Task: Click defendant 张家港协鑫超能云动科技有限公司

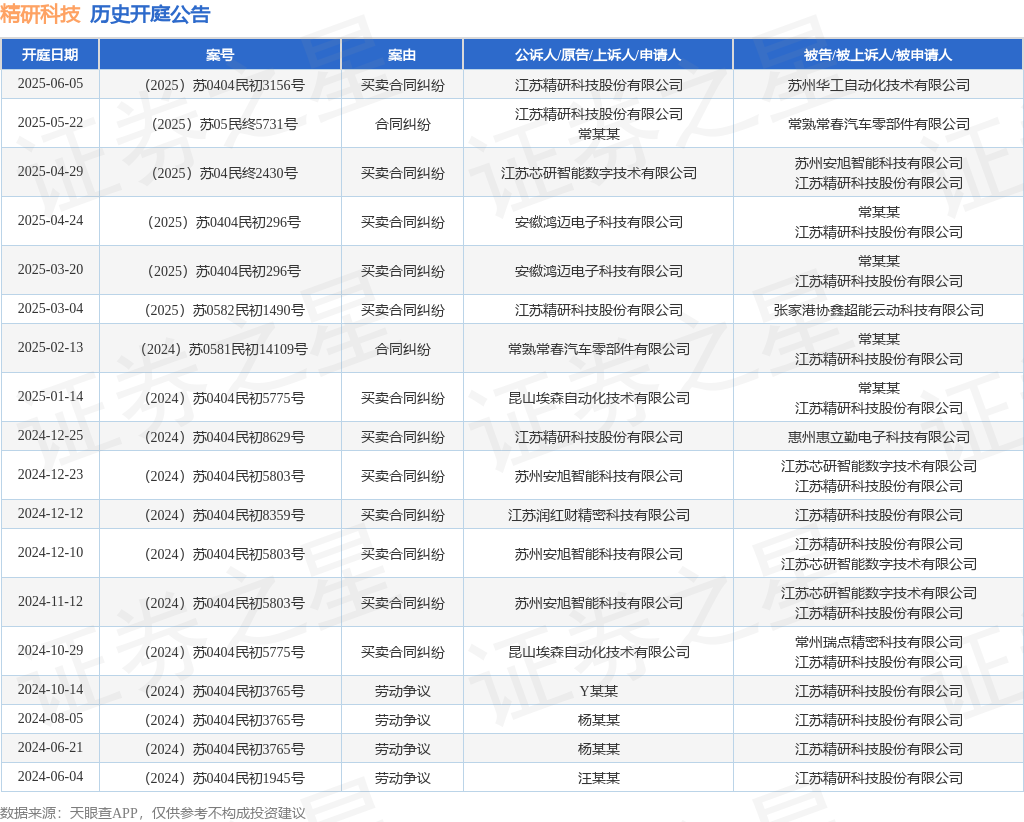Action: click(878, 310)
